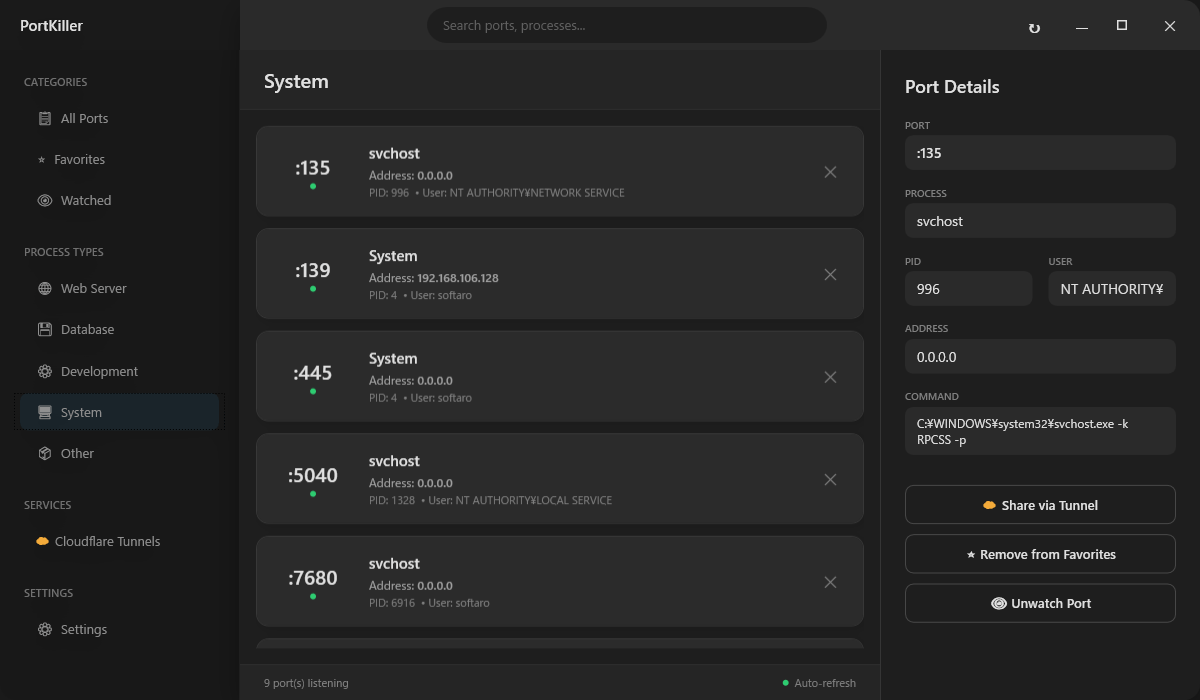Screen dimensions: 1200x700
Task: Kill the svchost process on port 135
Action: click(x=830, y=172)
